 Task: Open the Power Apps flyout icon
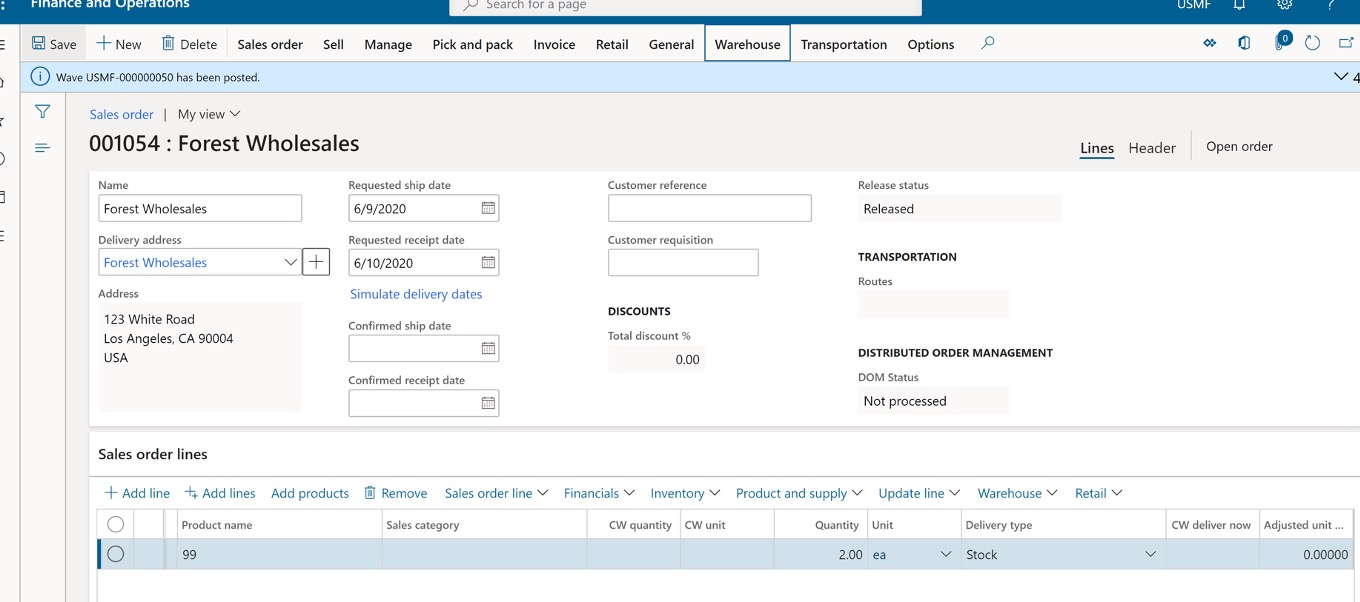[x=1209, y=43]
